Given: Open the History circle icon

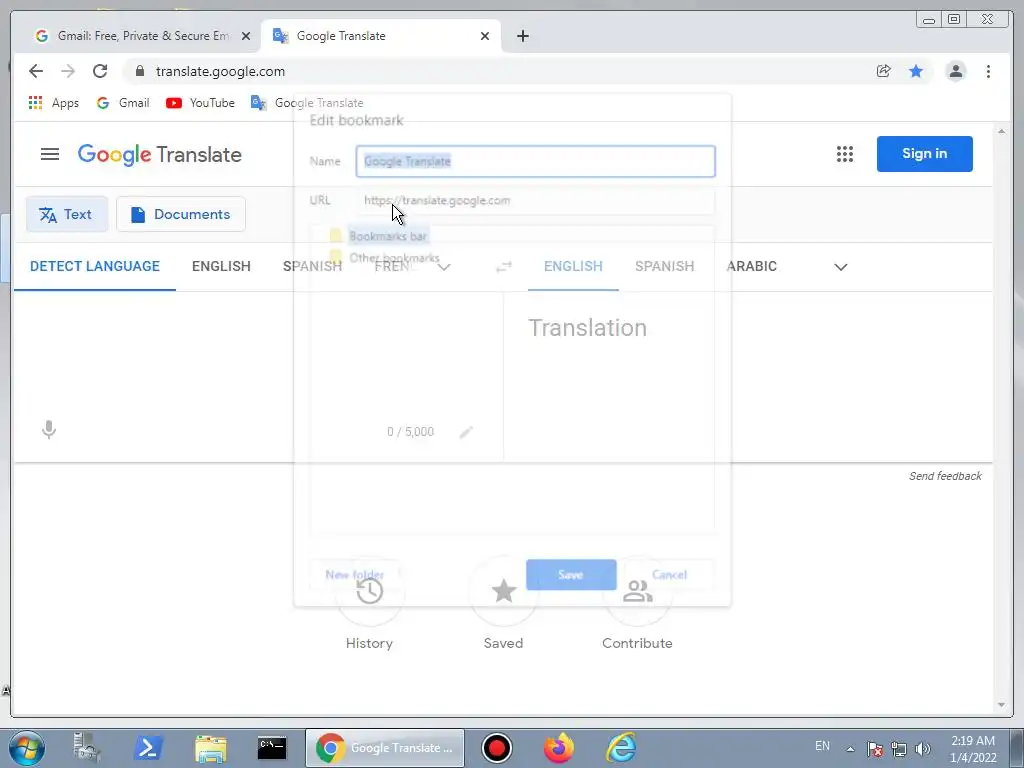Looking at the screenshot, I should click(x=370, y=592).
